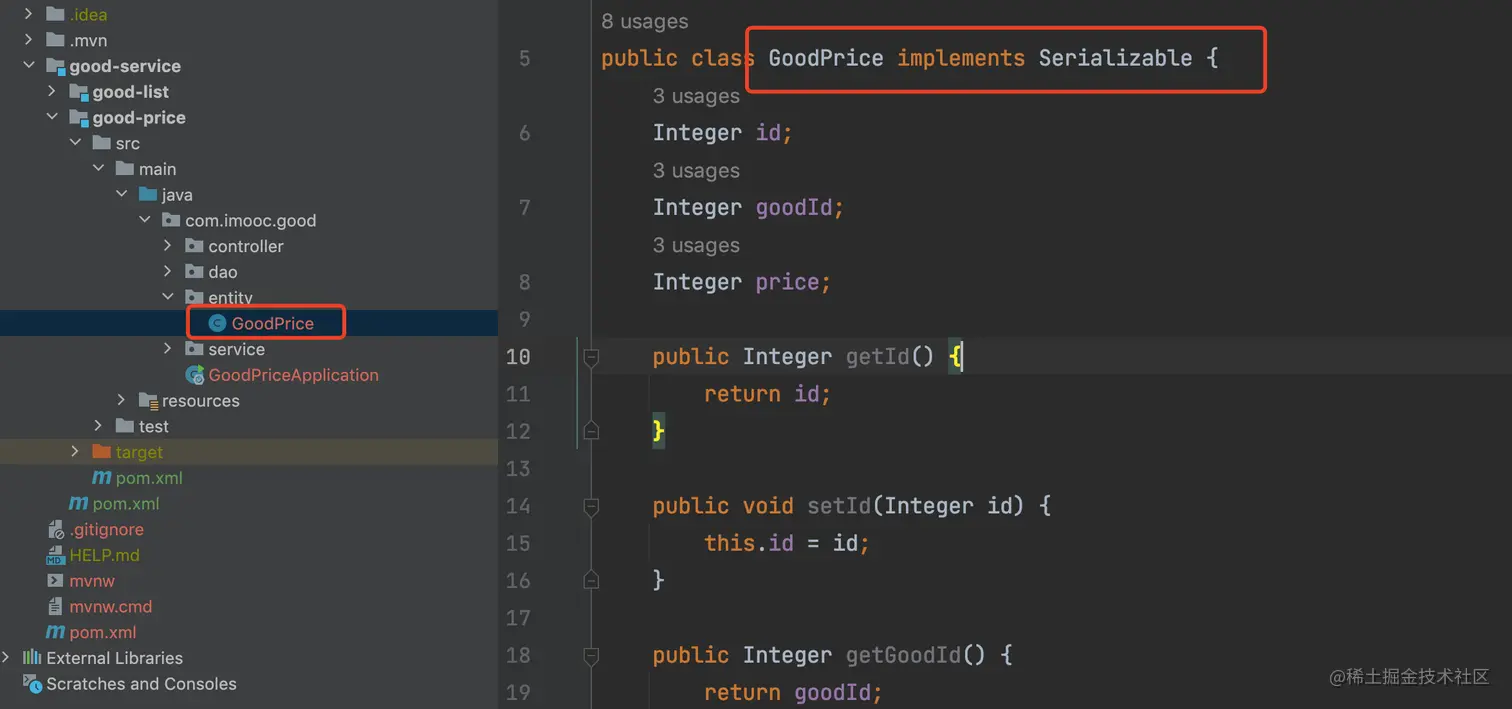The height and width of the screenshot is (709, 1512).
Task: Expand the resources folder chevron
Action: (x=121, y=400)
